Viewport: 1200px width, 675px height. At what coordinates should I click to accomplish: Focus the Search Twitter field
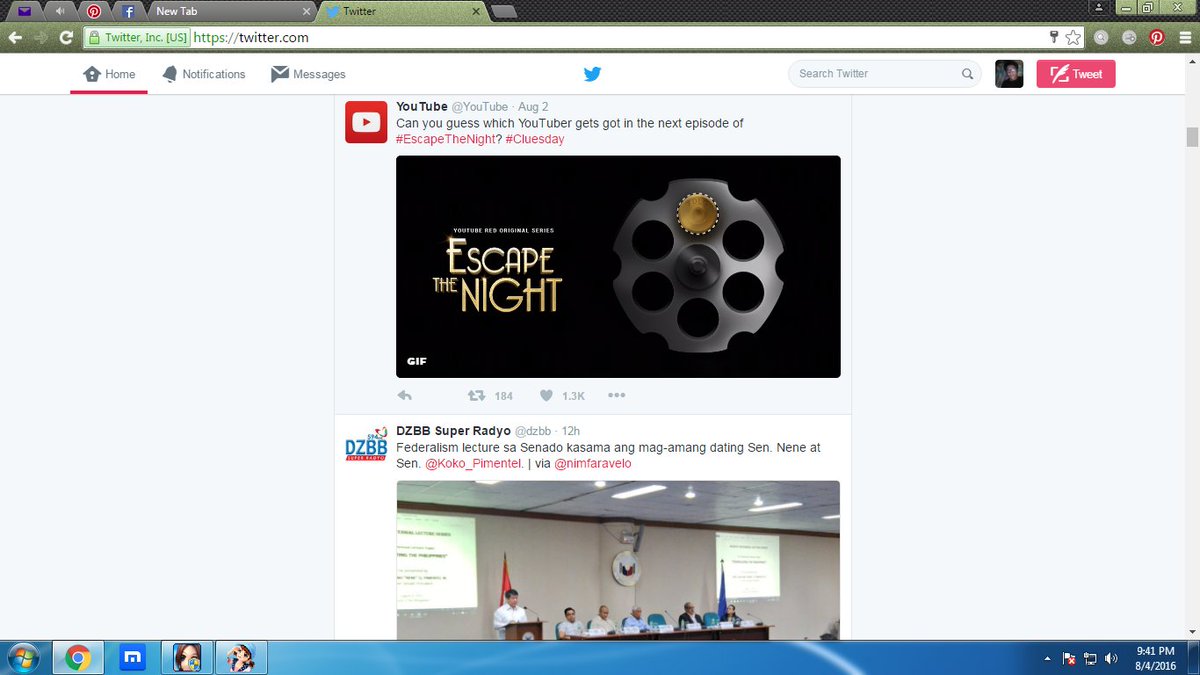(x=885, y=73)
